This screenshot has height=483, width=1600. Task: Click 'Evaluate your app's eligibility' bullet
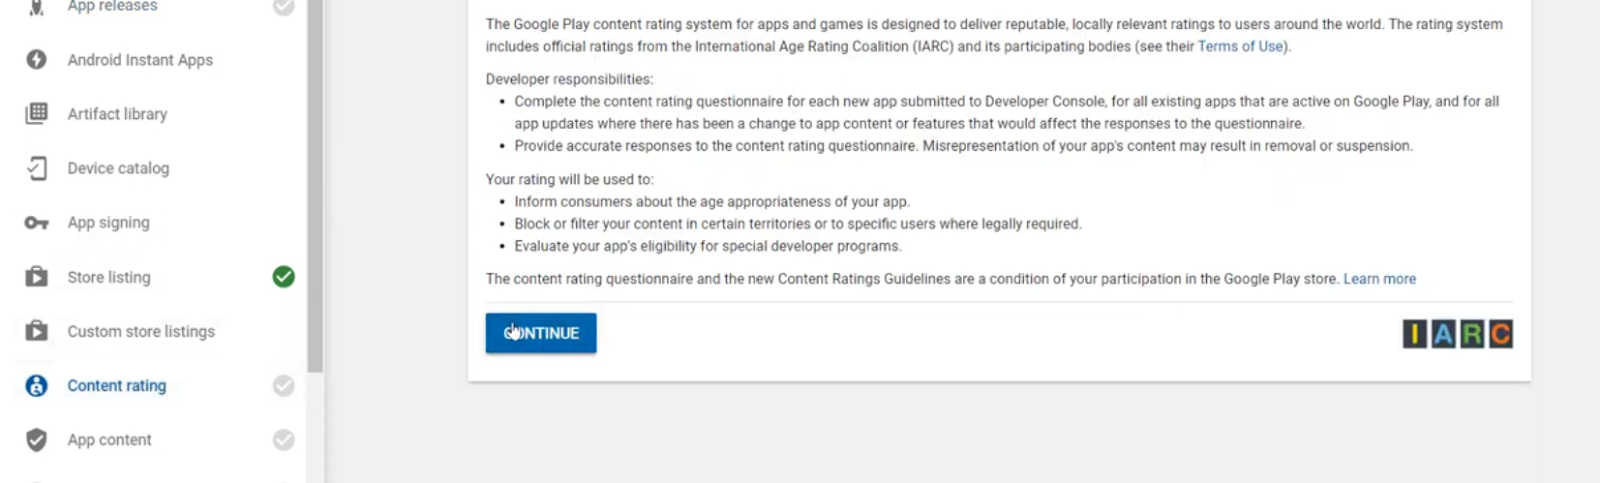[708, 246]
